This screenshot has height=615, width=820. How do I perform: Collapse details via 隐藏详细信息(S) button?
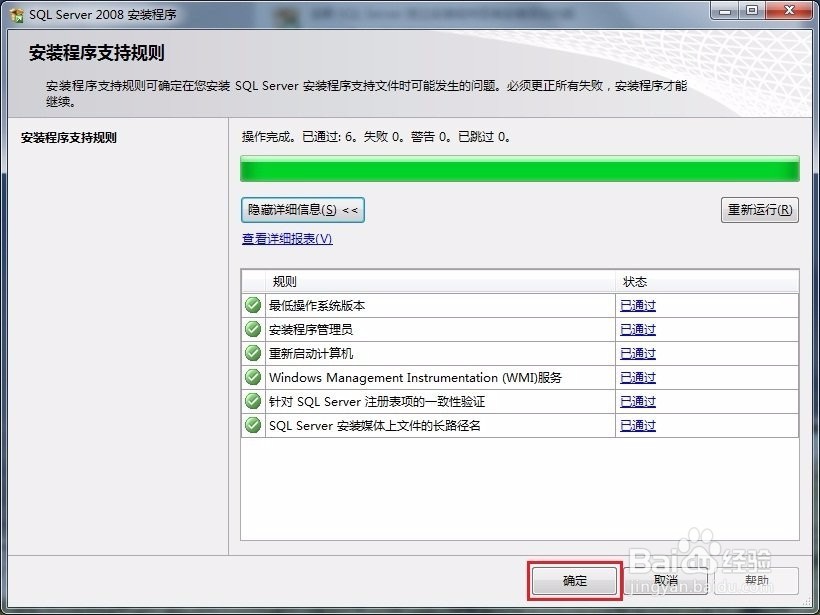(x=302, y=210)
